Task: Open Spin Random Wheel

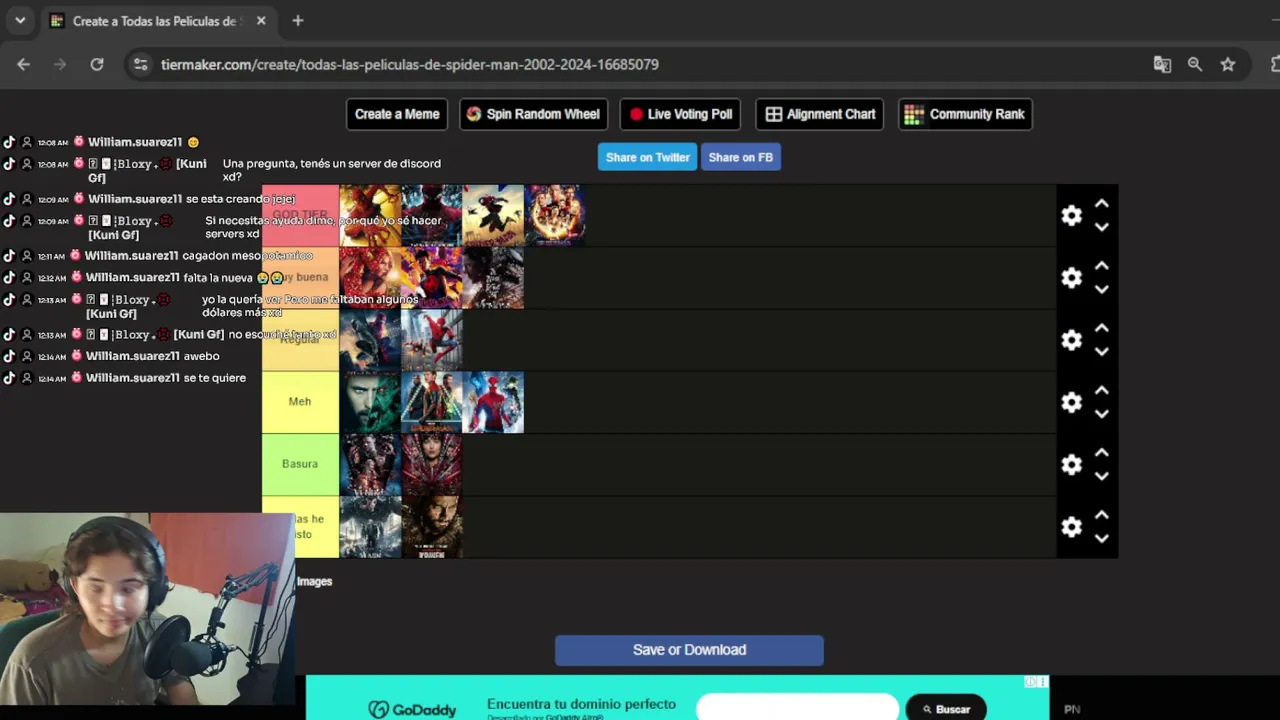Action: pos(533,114)
